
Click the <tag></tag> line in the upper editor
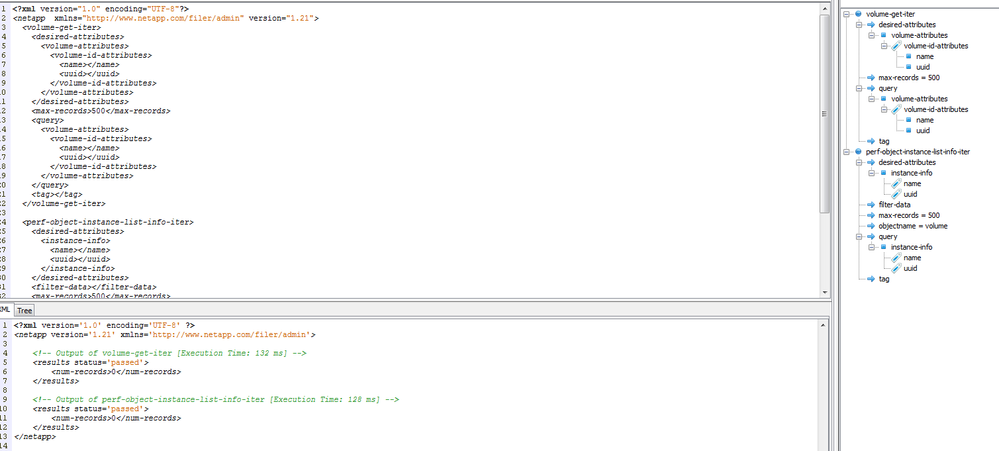pos(57,194)
